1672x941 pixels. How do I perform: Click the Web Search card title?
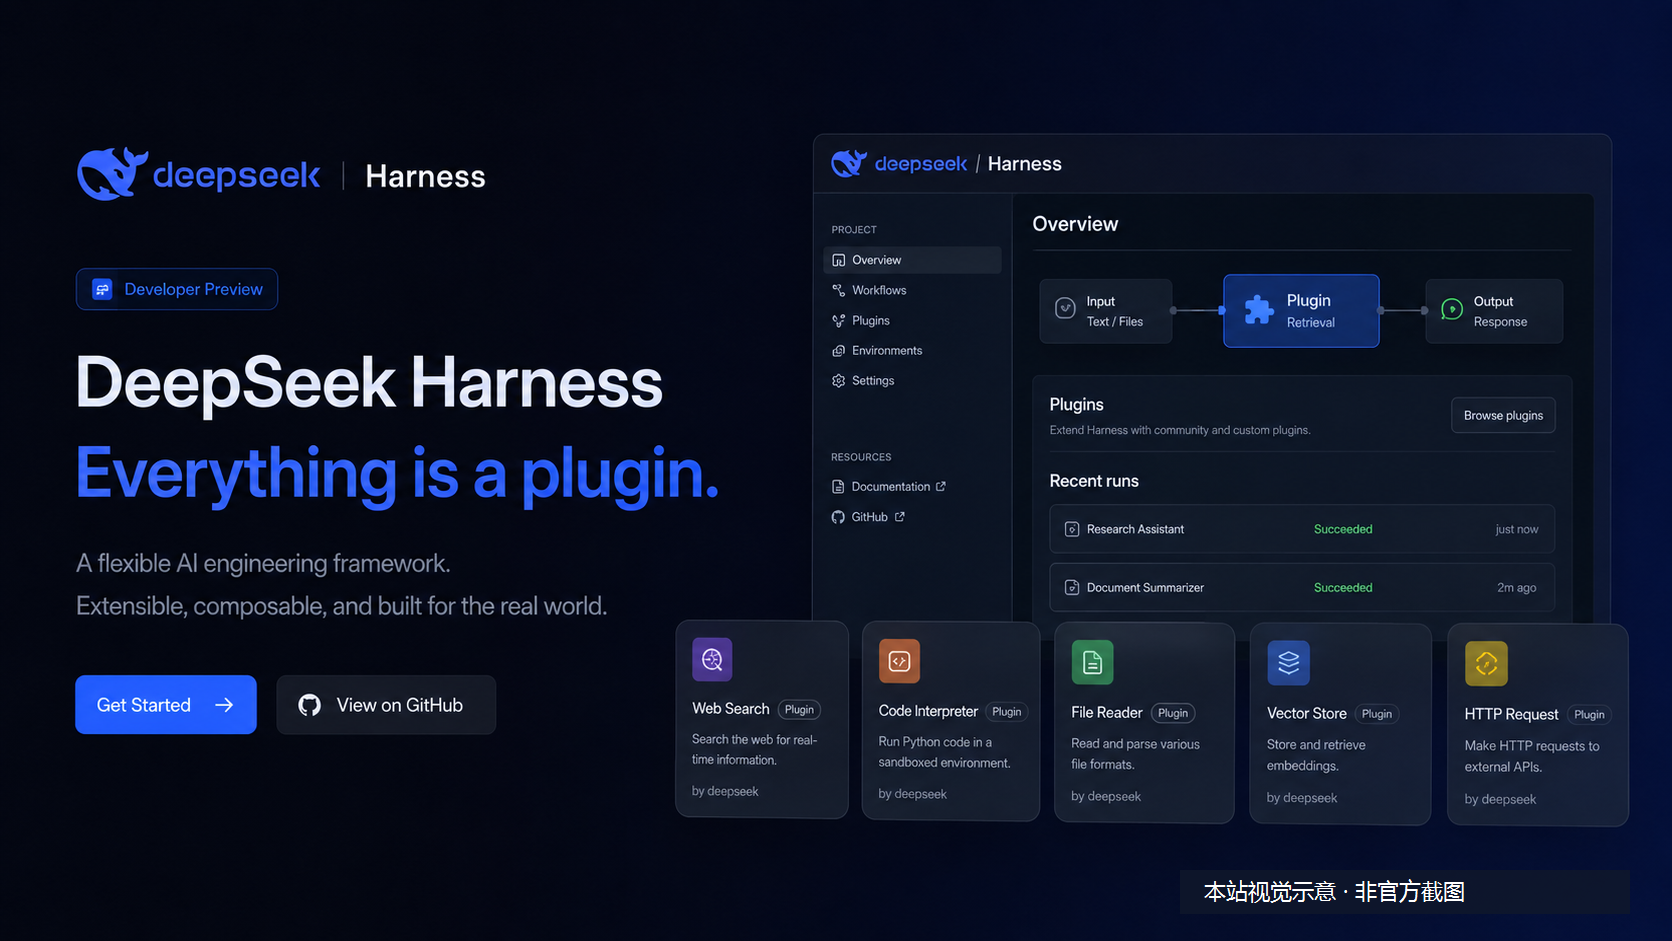tap(731, 709)
